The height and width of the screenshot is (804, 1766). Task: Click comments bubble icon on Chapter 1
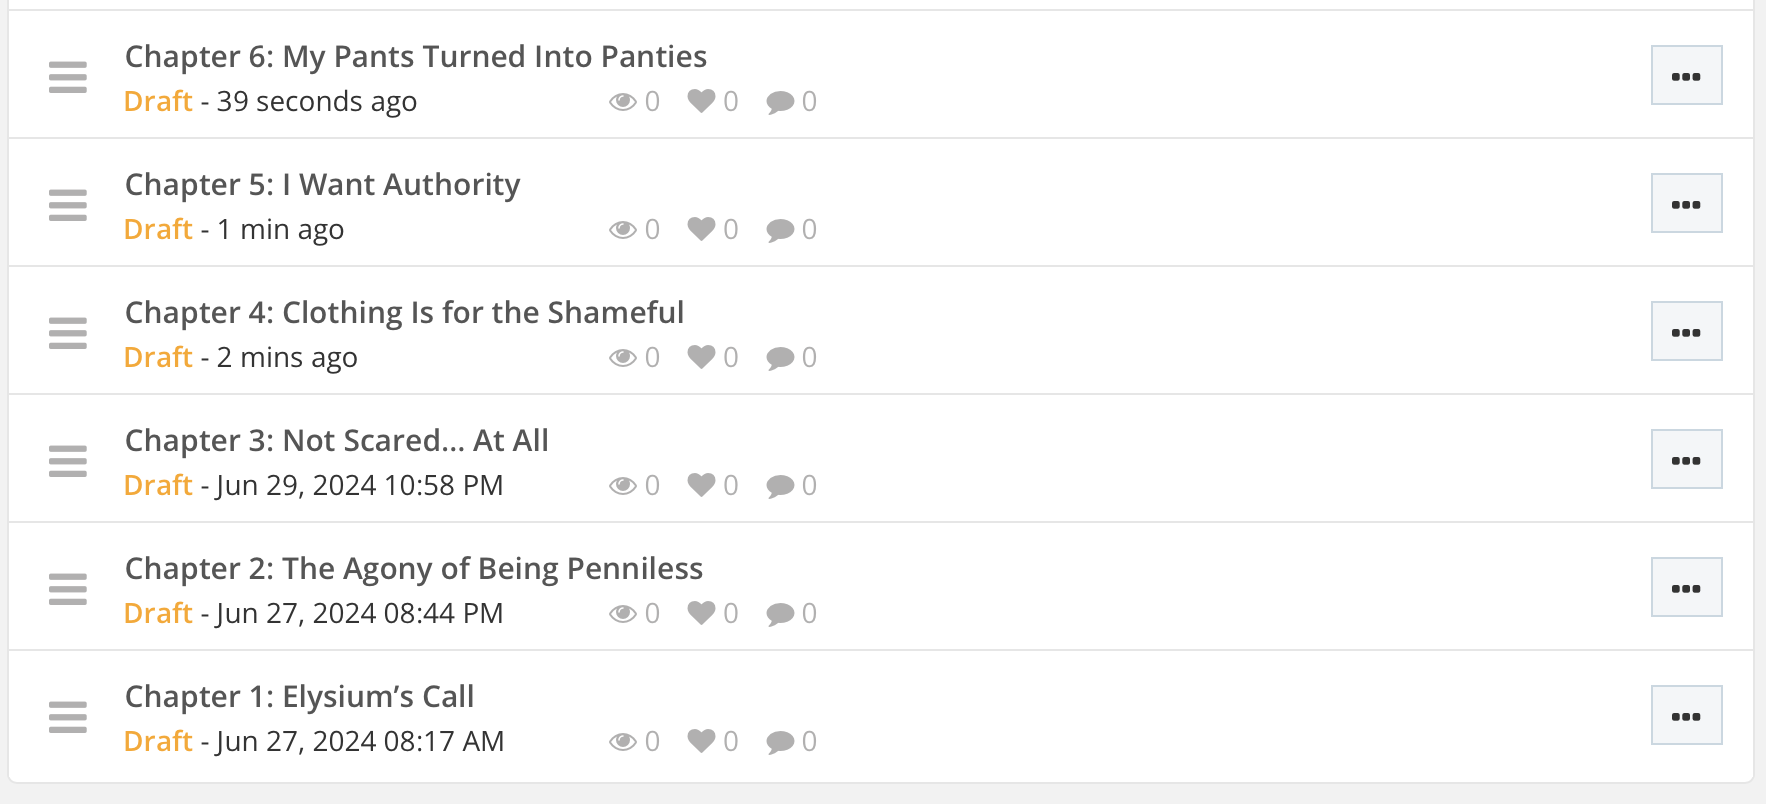coord(780,742)
